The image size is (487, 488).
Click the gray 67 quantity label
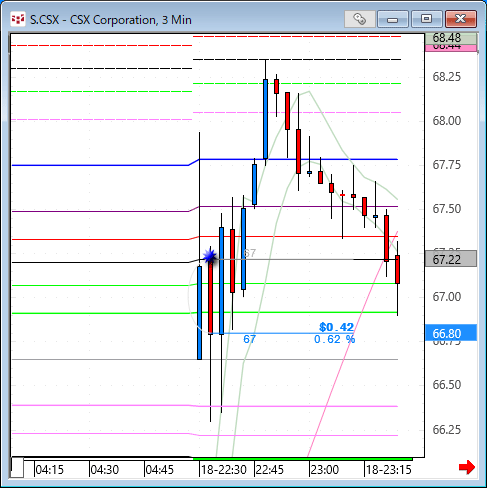click(x=249, y=253)
